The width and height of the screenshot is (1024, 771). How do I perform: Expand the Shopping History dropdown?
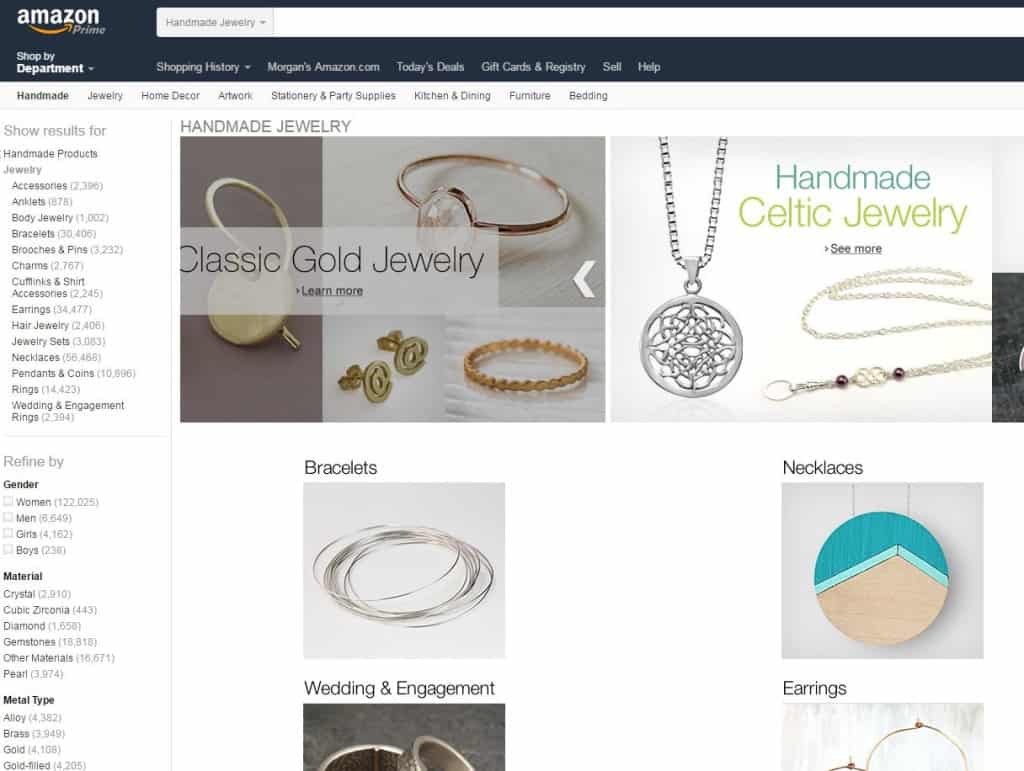203,67
